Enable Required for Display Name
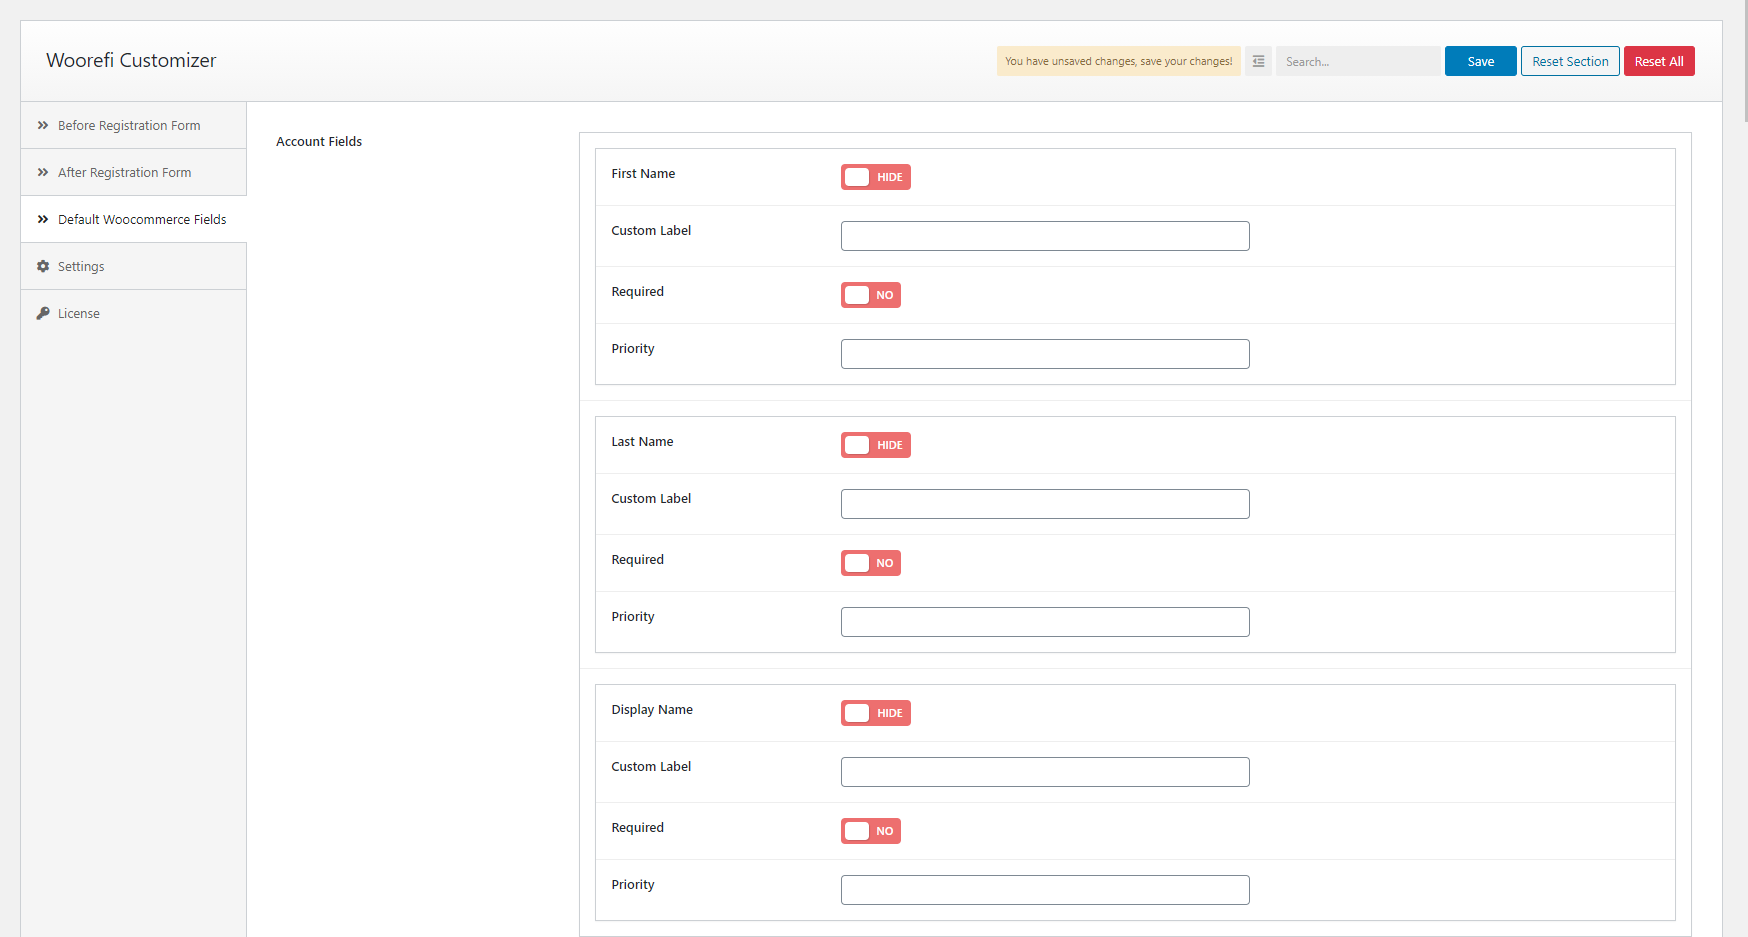 (870, 831)
